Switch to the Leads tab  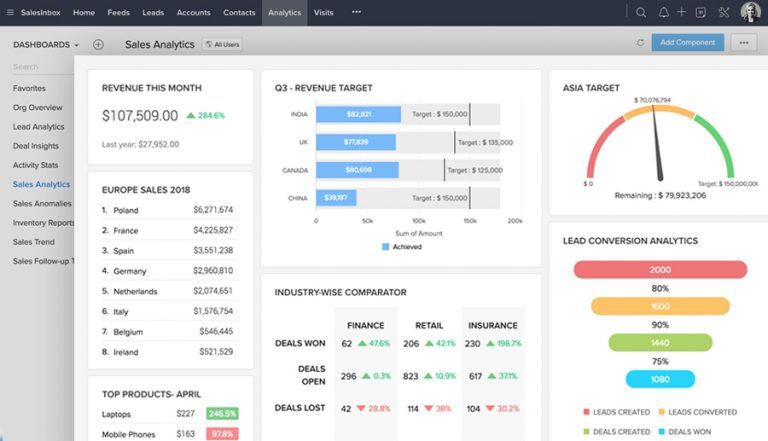tap(153, 13)
